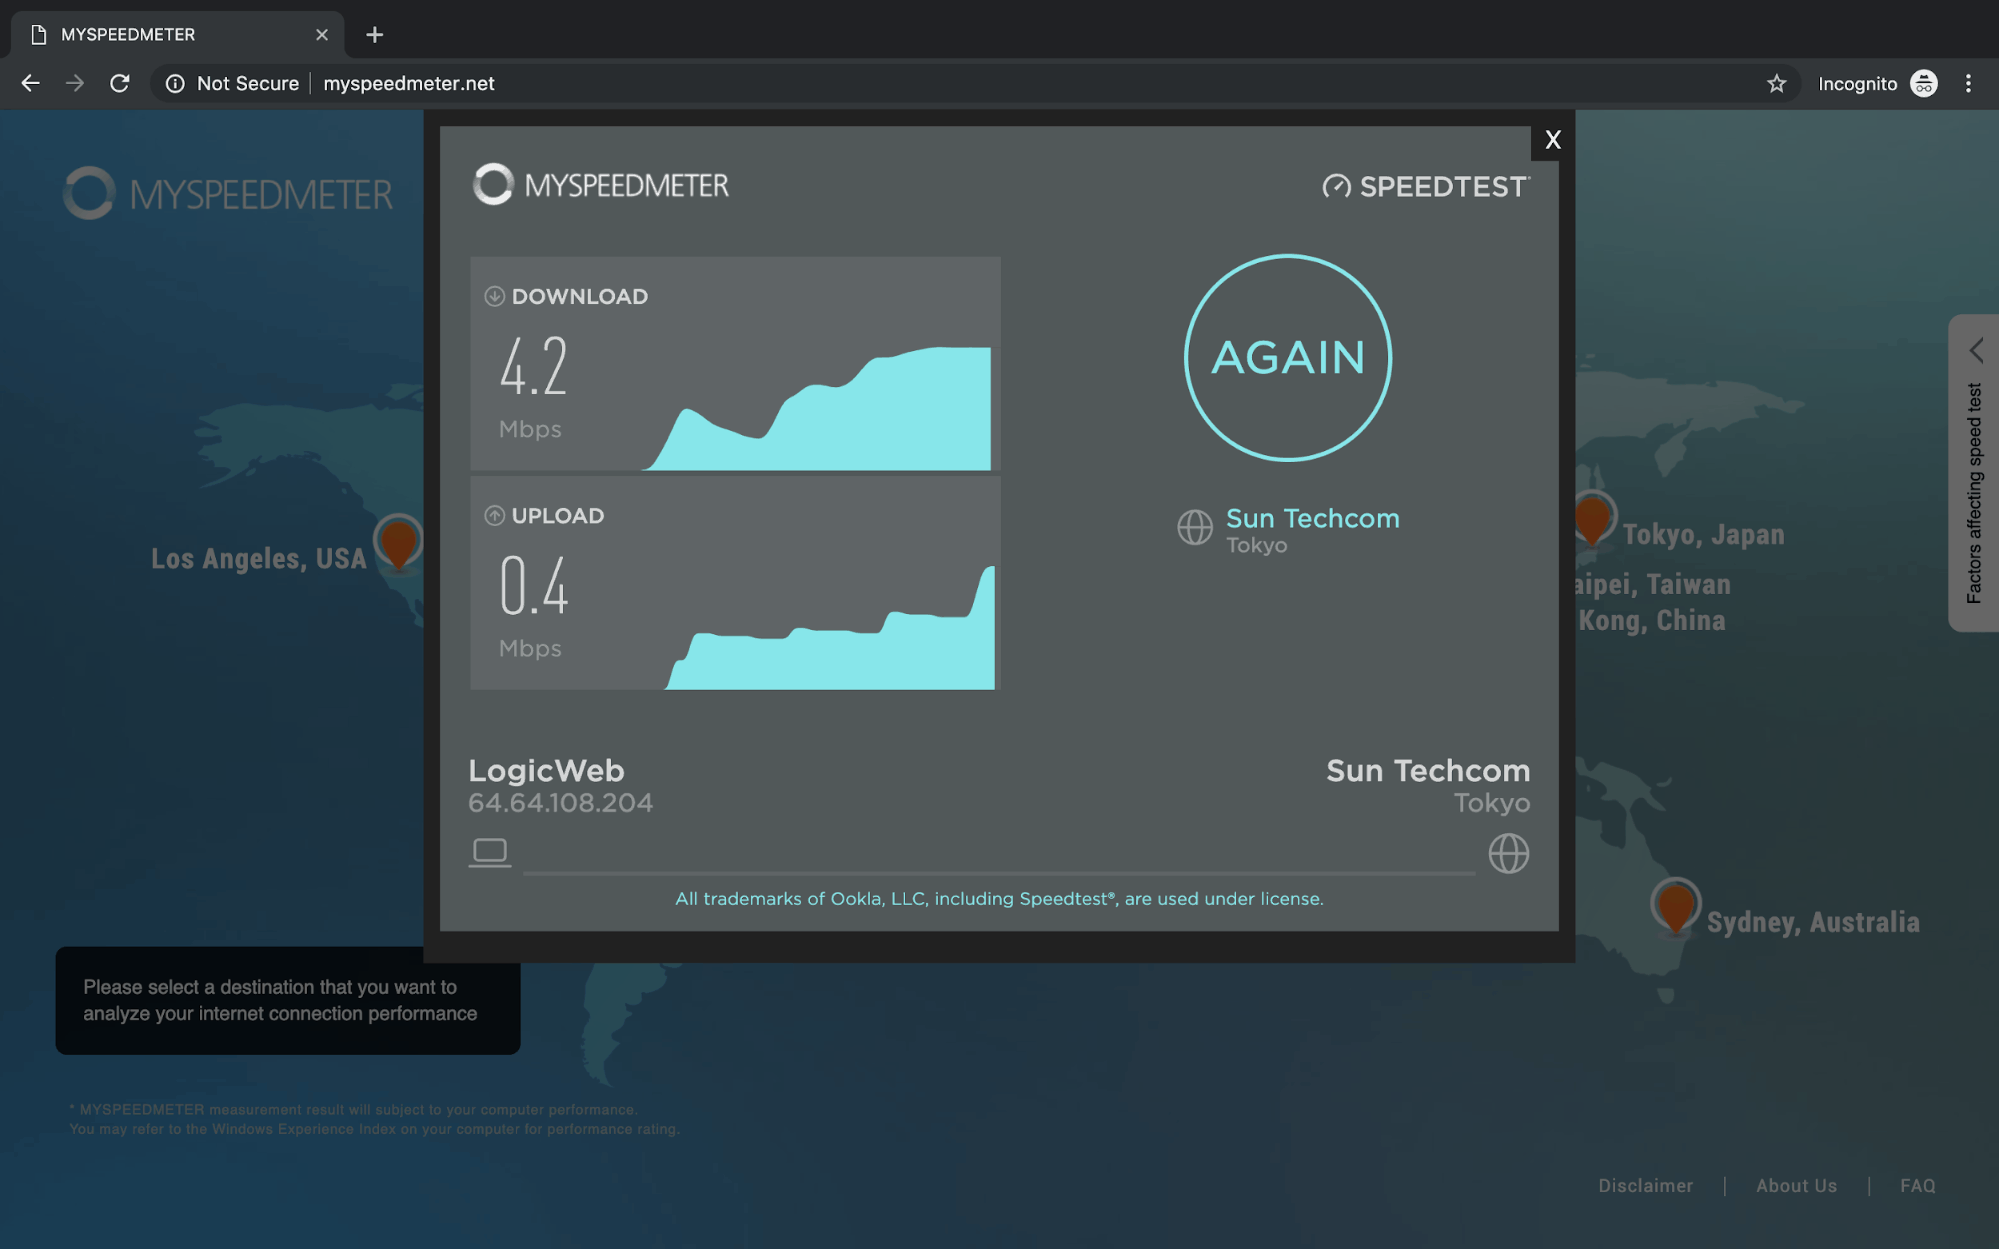Click the AGAIN button to rerun the test
Viewport: 1999px width, 1249px height.
tap(1288, 358)
